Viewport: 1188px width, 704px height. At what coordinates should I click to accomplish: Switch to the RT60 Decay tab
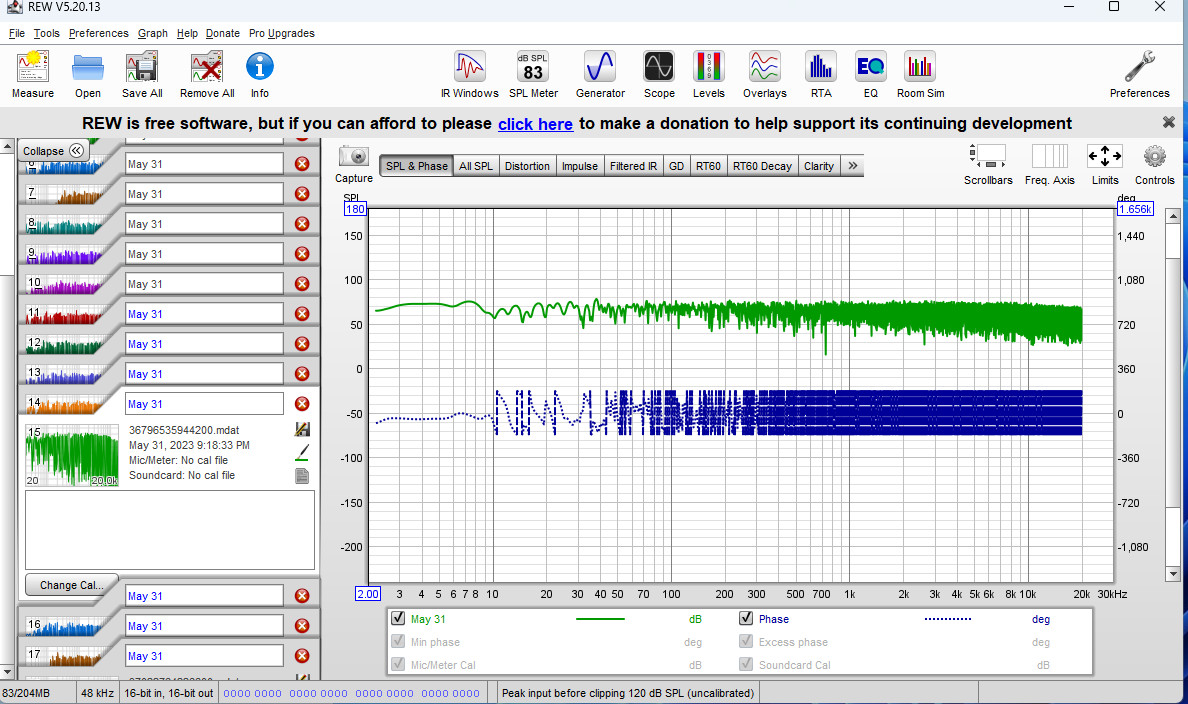click(762, 166)
